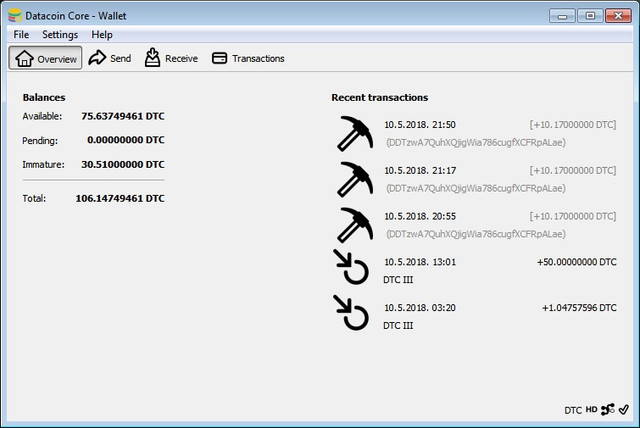Click the sync checkmark status icon
Viewport: 640px width, 428px height.
pos(624,409)
